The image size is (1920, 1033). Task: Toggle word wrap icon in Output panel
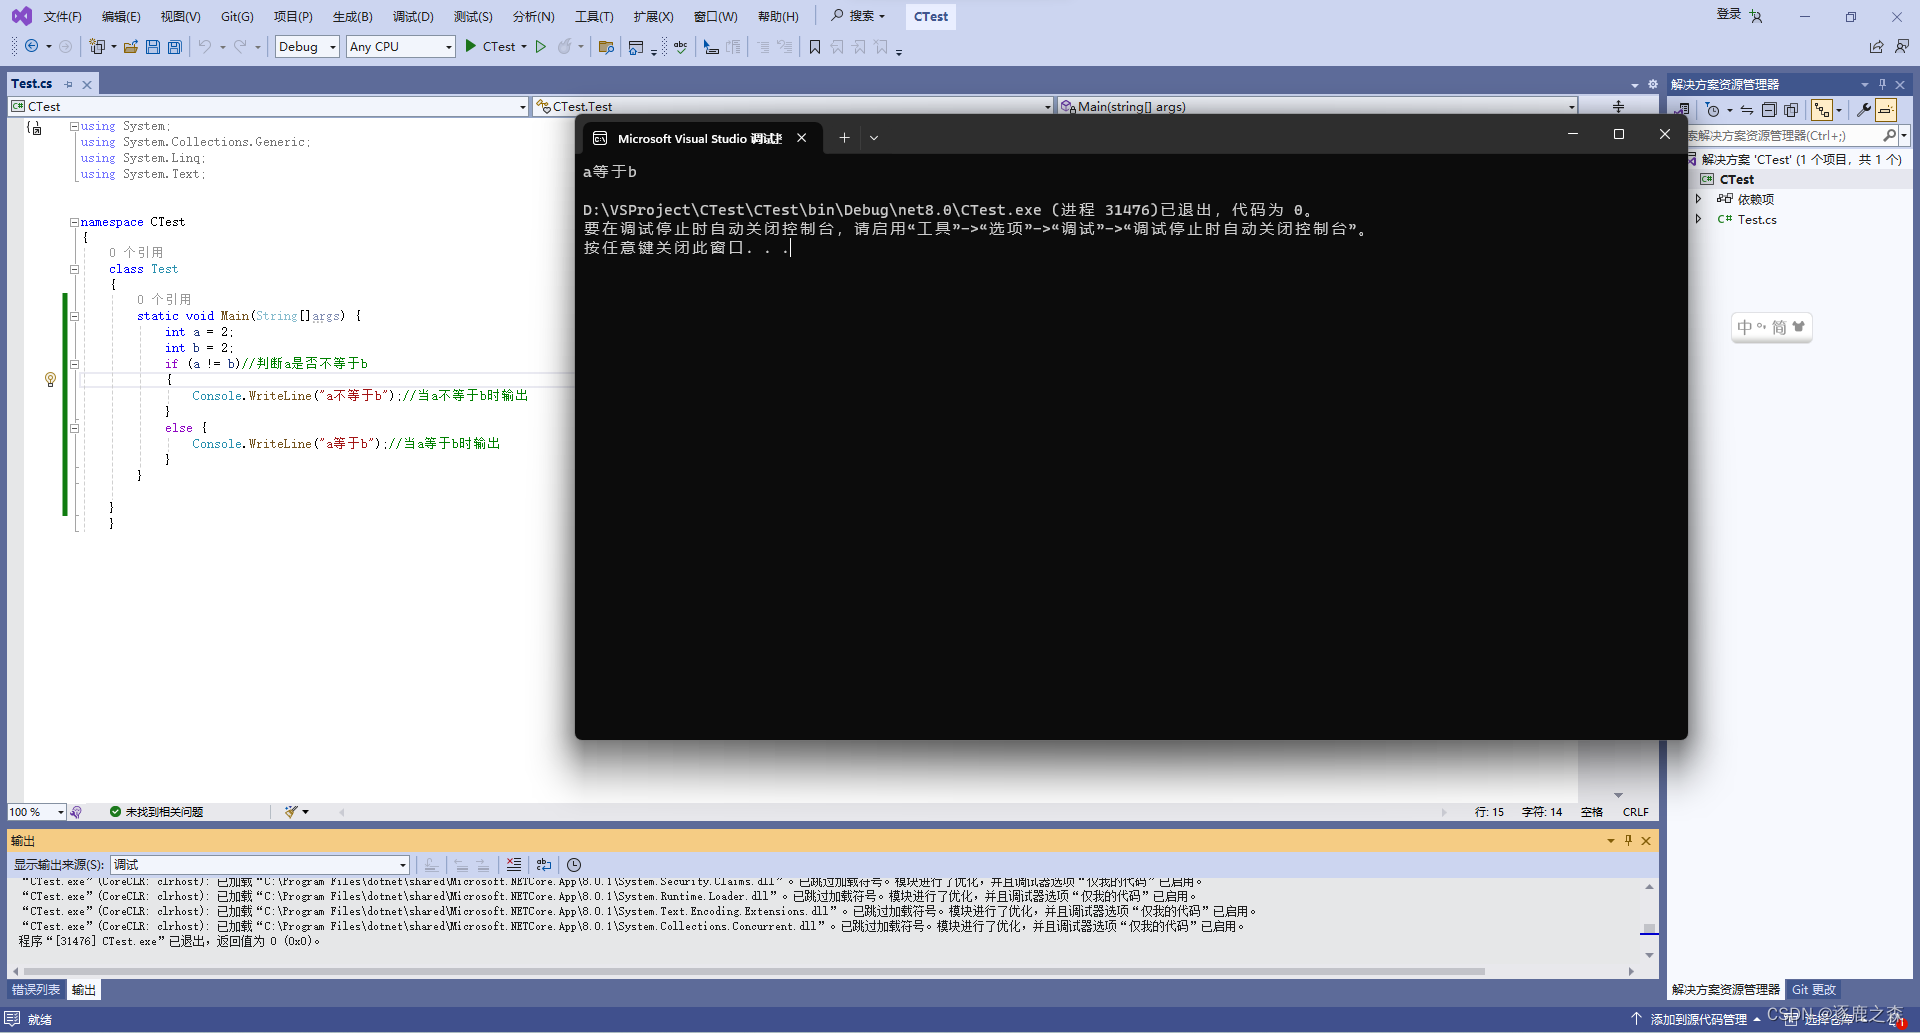[544, 865]
